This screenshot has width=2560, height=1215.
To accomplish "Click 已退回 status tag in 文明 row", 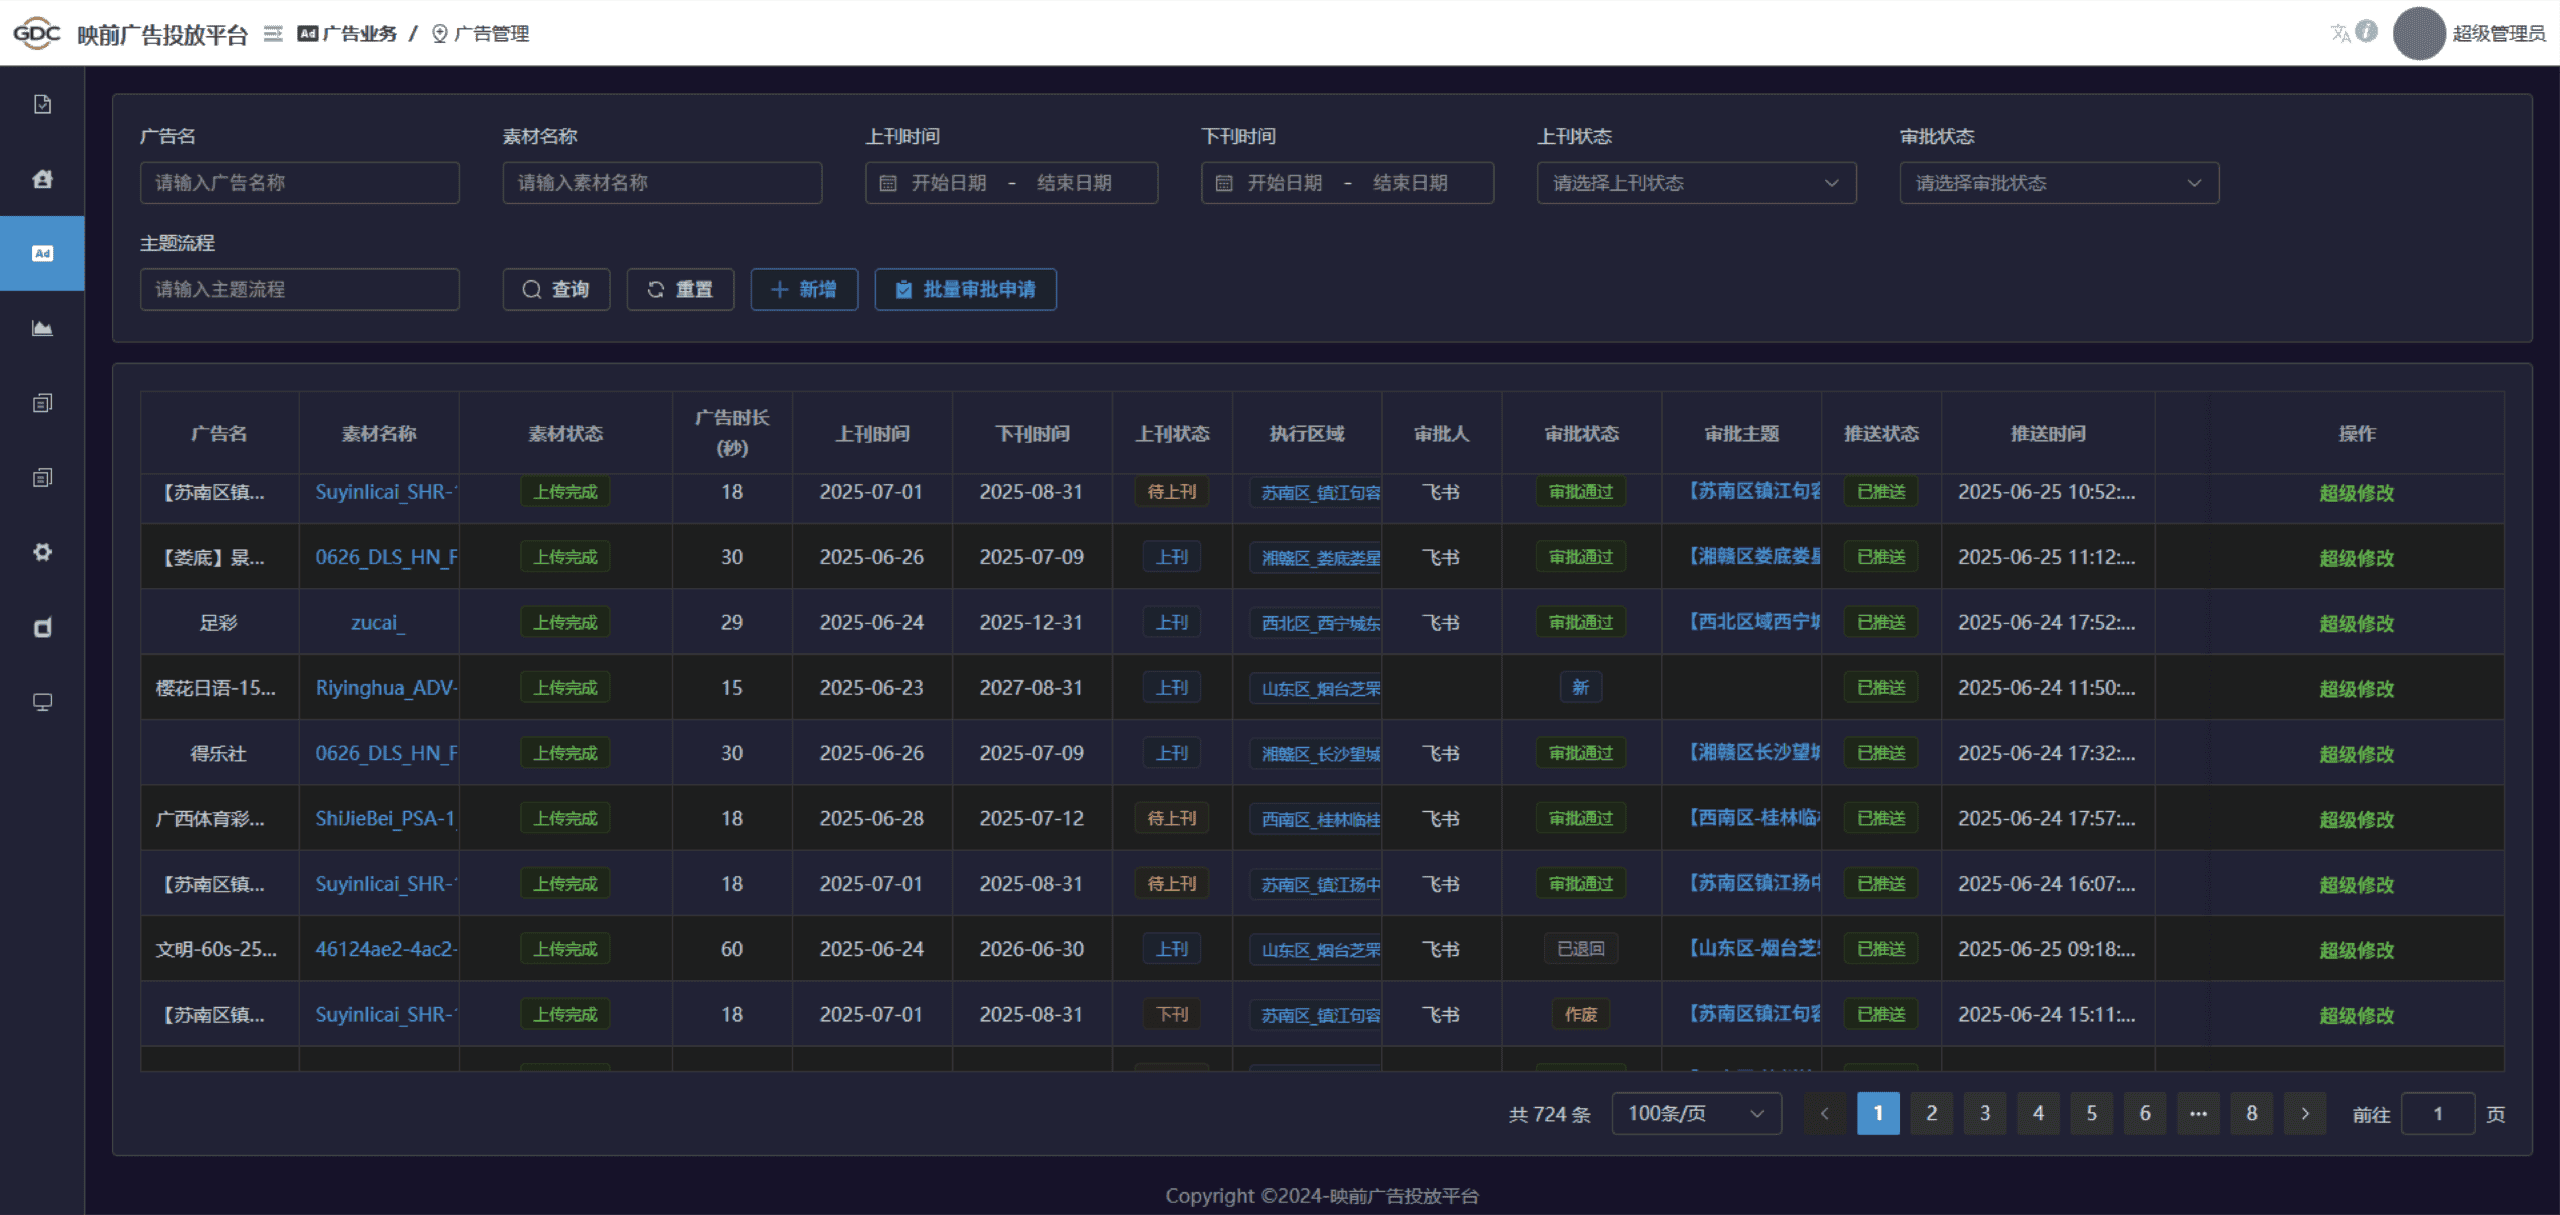I will (1580, 949).
